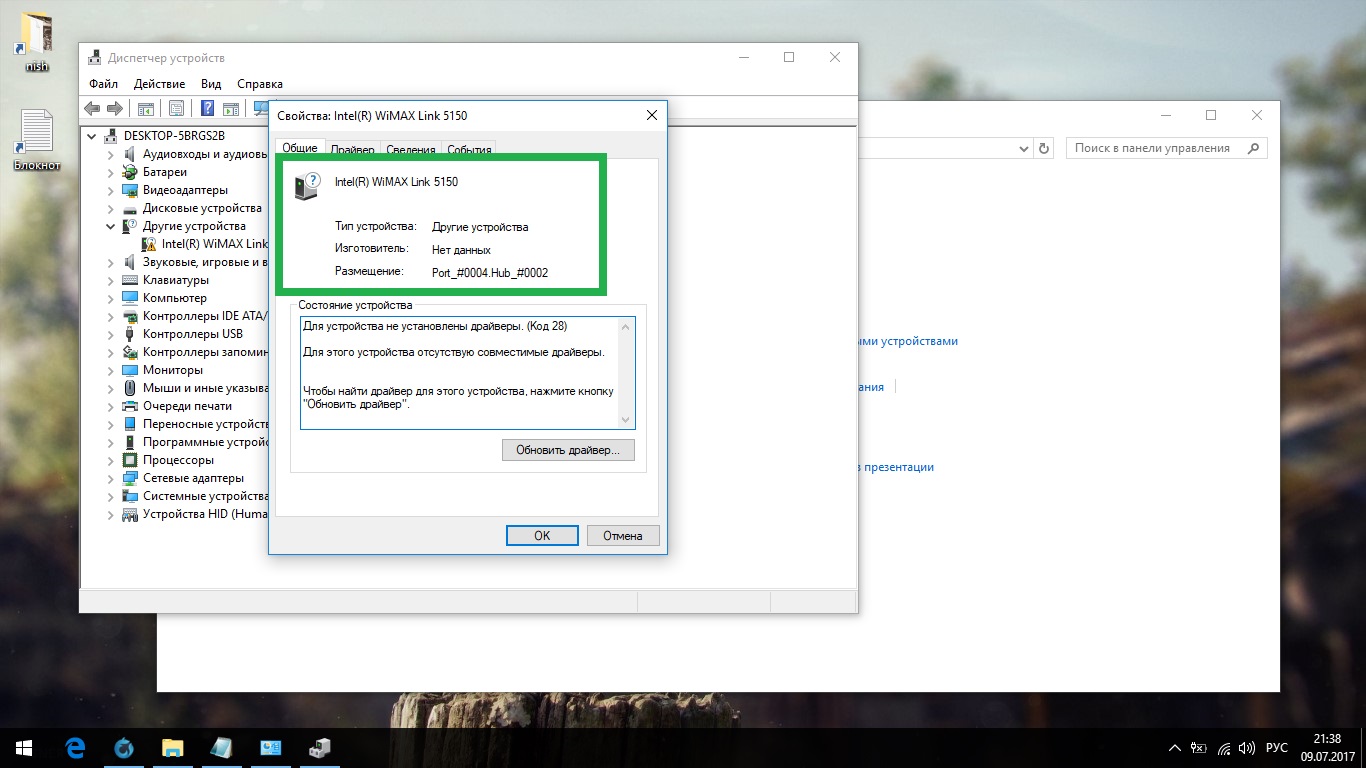Select the Клавиатуры tree item
This screenshot has height=768, width=1366.
[x=176, y=280]
